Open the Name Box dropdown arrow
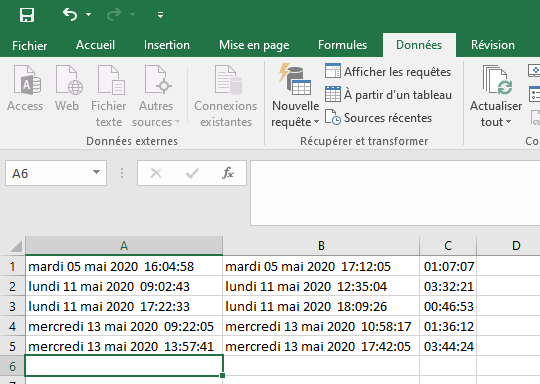The height and width of the screenshot is (384, 540). tap(96, 172)
